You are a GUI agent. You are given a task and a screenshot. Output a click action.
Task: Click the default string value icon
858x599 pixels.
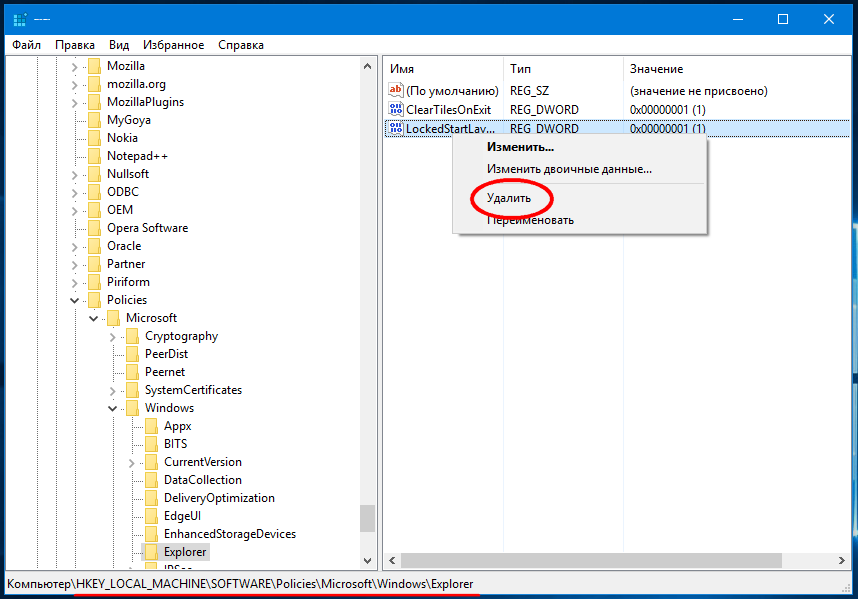[395, 90]
